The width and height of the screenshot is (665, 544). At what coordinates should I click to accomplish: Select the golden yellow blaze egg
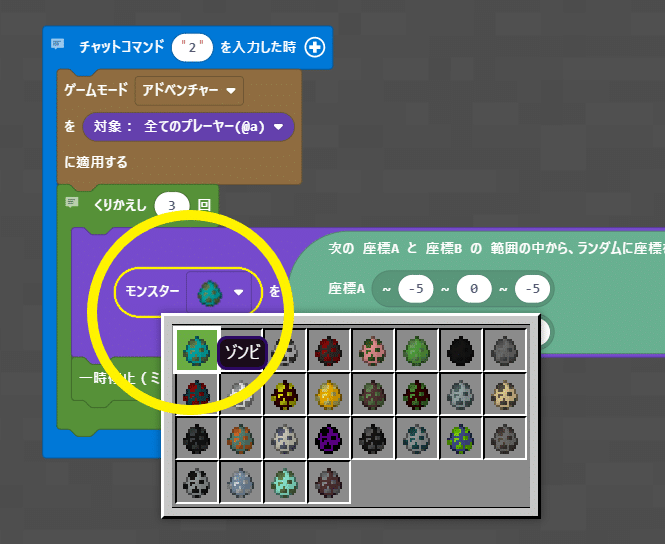coord(328,395)
